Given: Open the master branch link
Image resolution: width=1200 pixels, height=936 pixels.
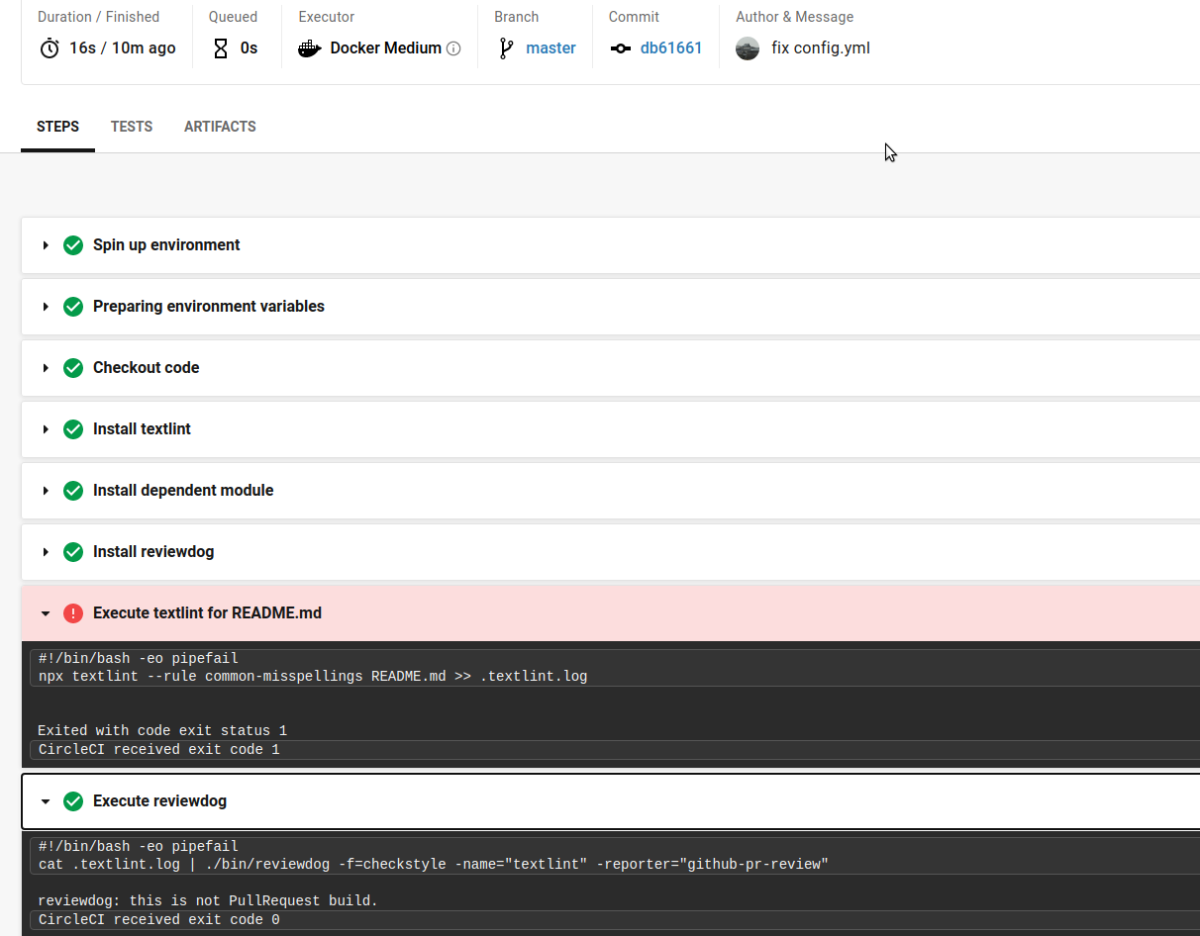Looking at the screenshot, I should 551,48.
